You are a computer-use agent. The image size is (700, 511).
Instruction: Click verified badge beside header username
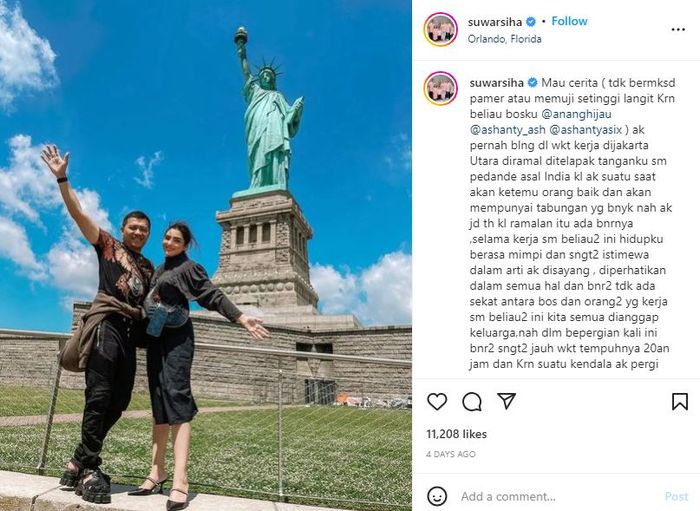coord(531,21)
